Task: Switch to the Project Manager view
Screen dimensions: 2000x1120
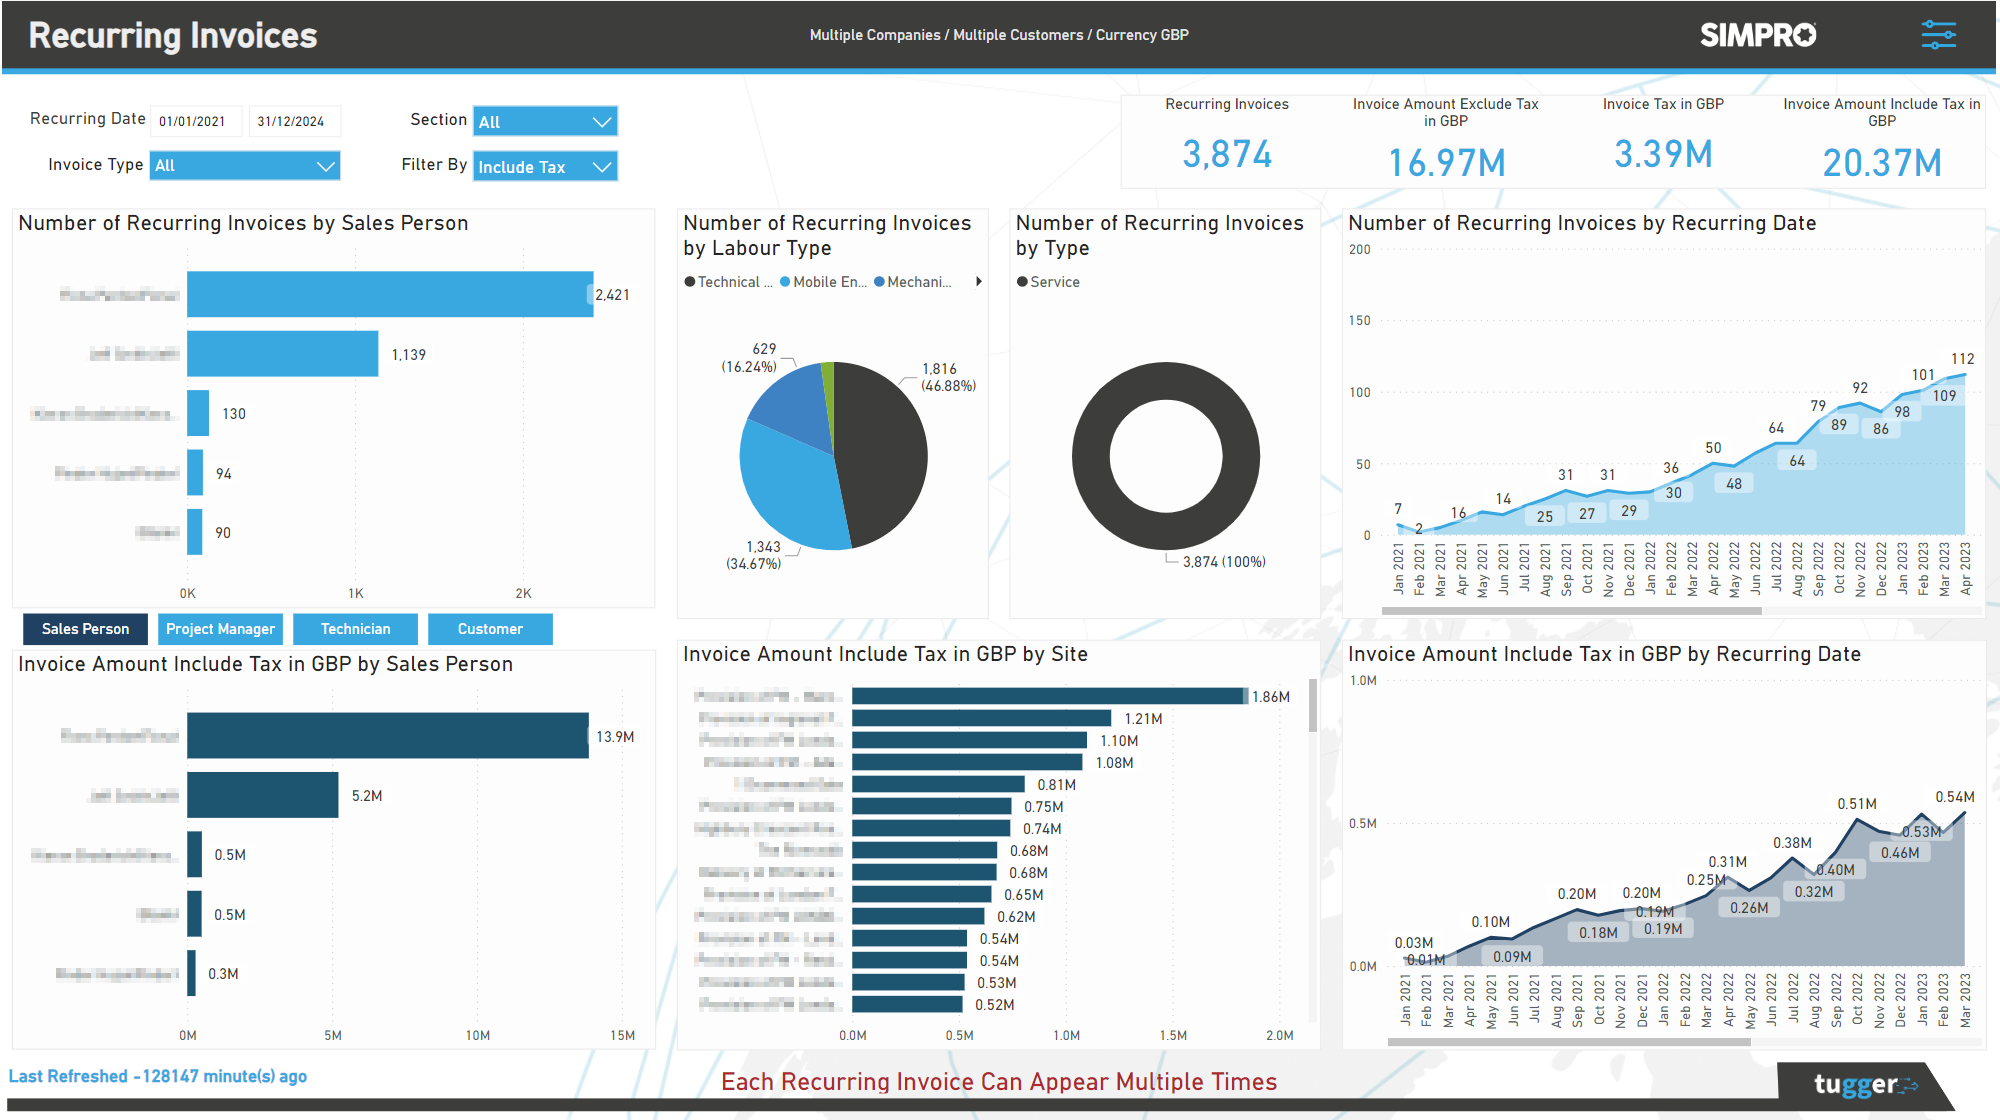Action: [x=220, y=628]
